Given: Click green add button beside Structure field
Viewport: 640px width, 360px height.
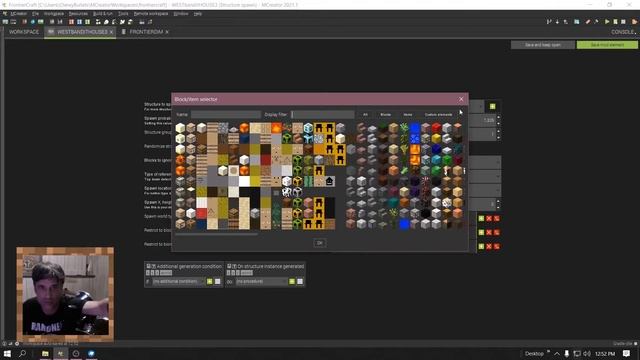Looking at the screenshot, I should point(493,107).
